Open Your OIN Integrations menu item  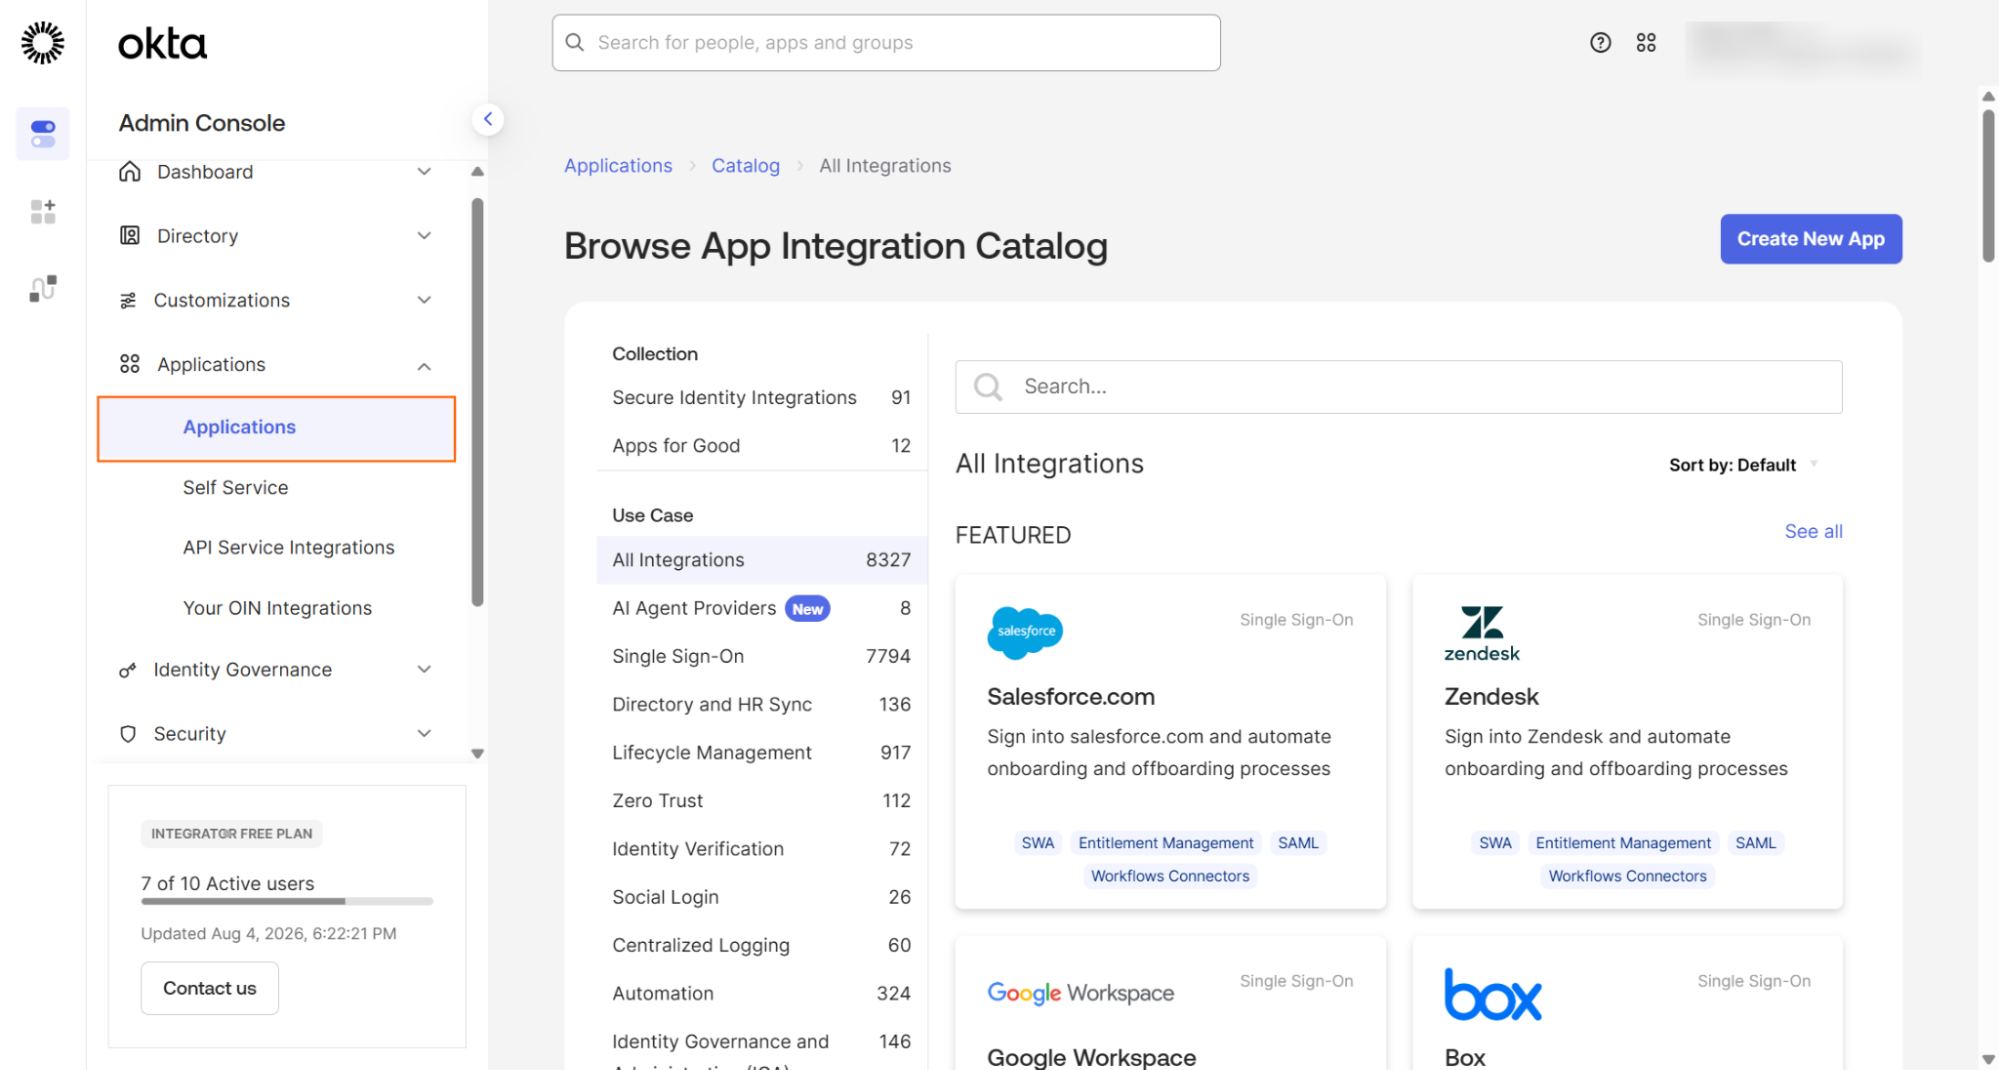pos(277,608)
